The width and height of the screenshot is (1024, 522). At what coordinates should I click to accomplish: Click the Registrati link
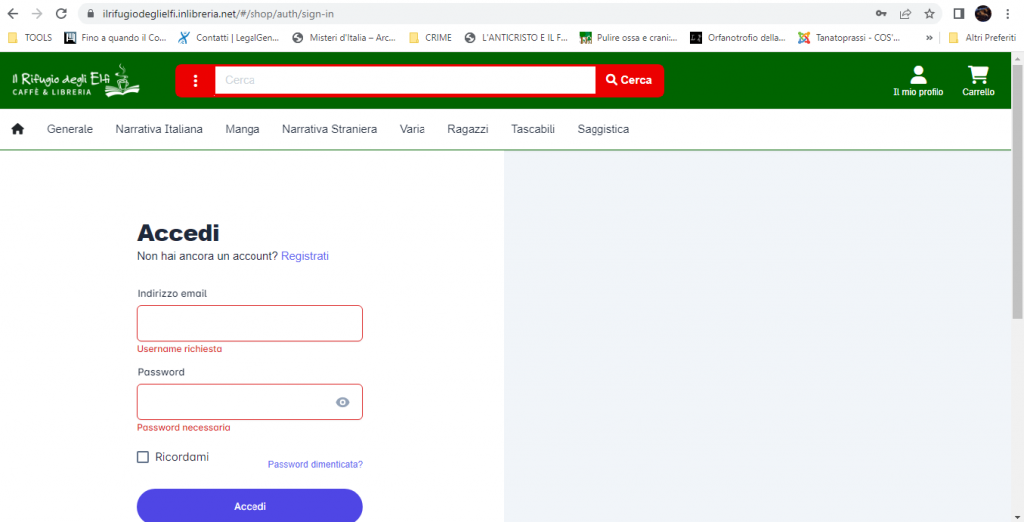tap(305, 256)
